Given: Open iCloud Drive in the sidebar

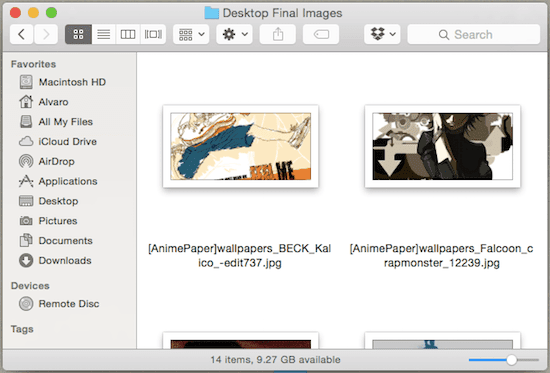Looking at the screenshot, I should click(58, 141).
